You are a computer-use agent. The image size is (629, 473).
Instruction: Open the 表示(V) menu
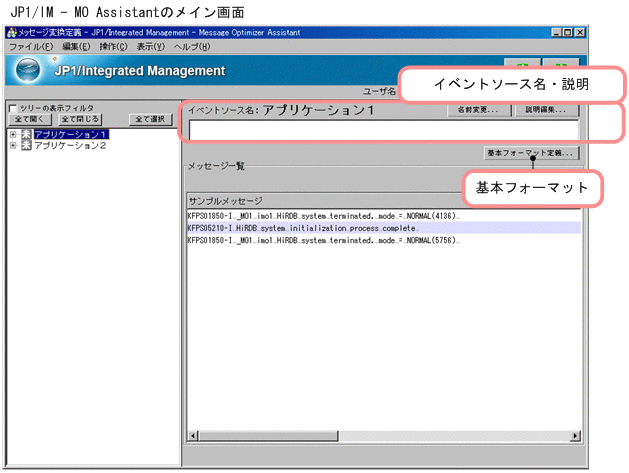(150, 47)
